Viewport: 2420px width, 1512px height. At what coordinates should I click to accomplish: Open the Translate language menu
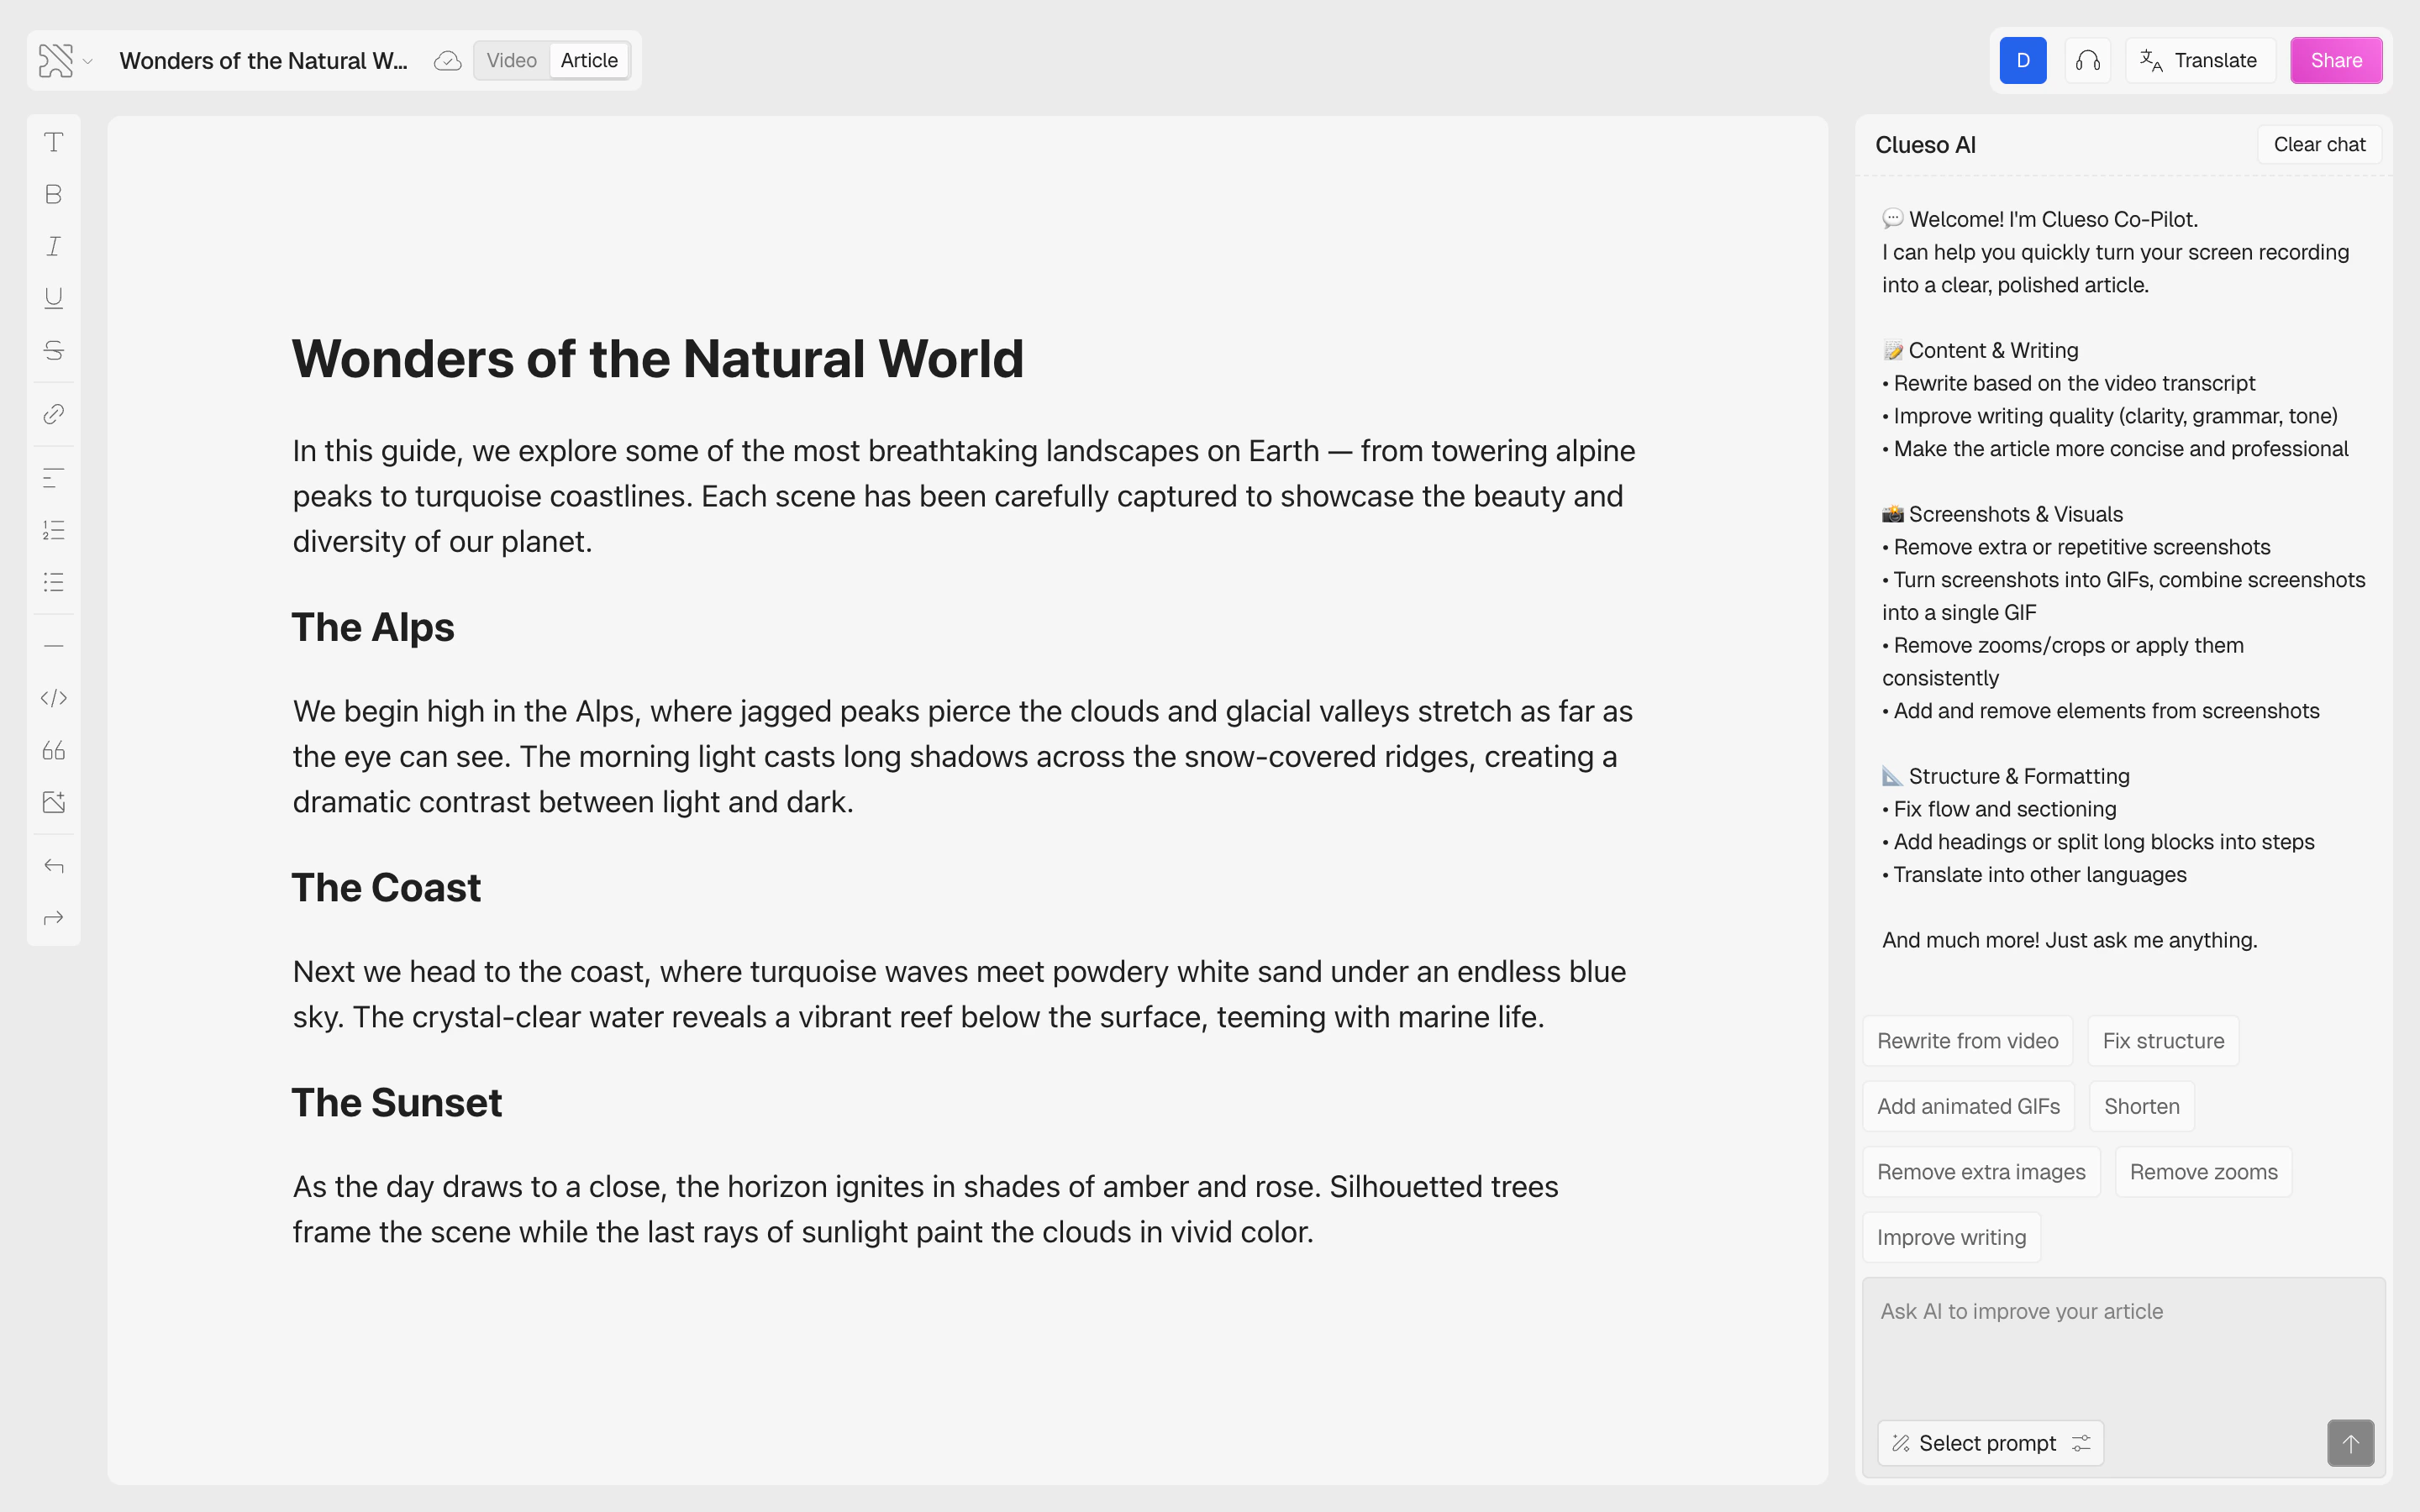pos(2199,60)
